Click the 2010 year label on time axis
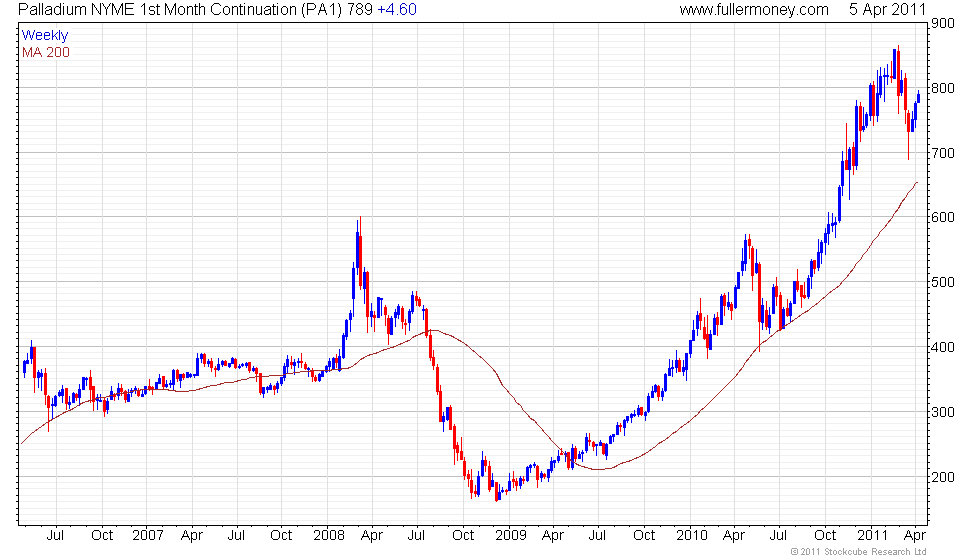The image size is (980, 560). 692,536
